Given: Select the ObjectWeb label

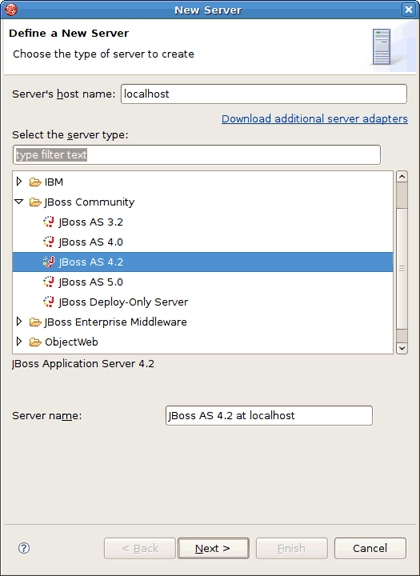Looking at the screenshot, I should coord(71,342).
